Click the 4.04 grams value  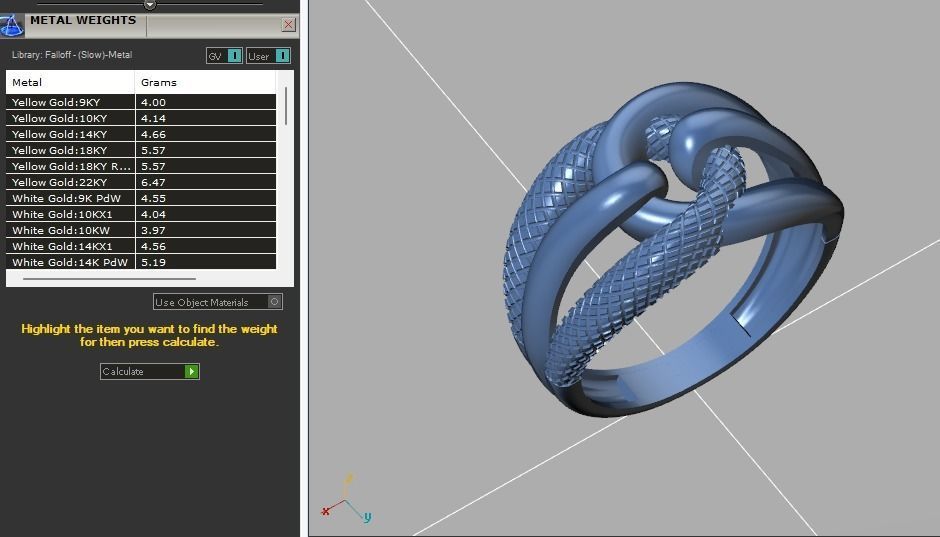pos(153,215)
